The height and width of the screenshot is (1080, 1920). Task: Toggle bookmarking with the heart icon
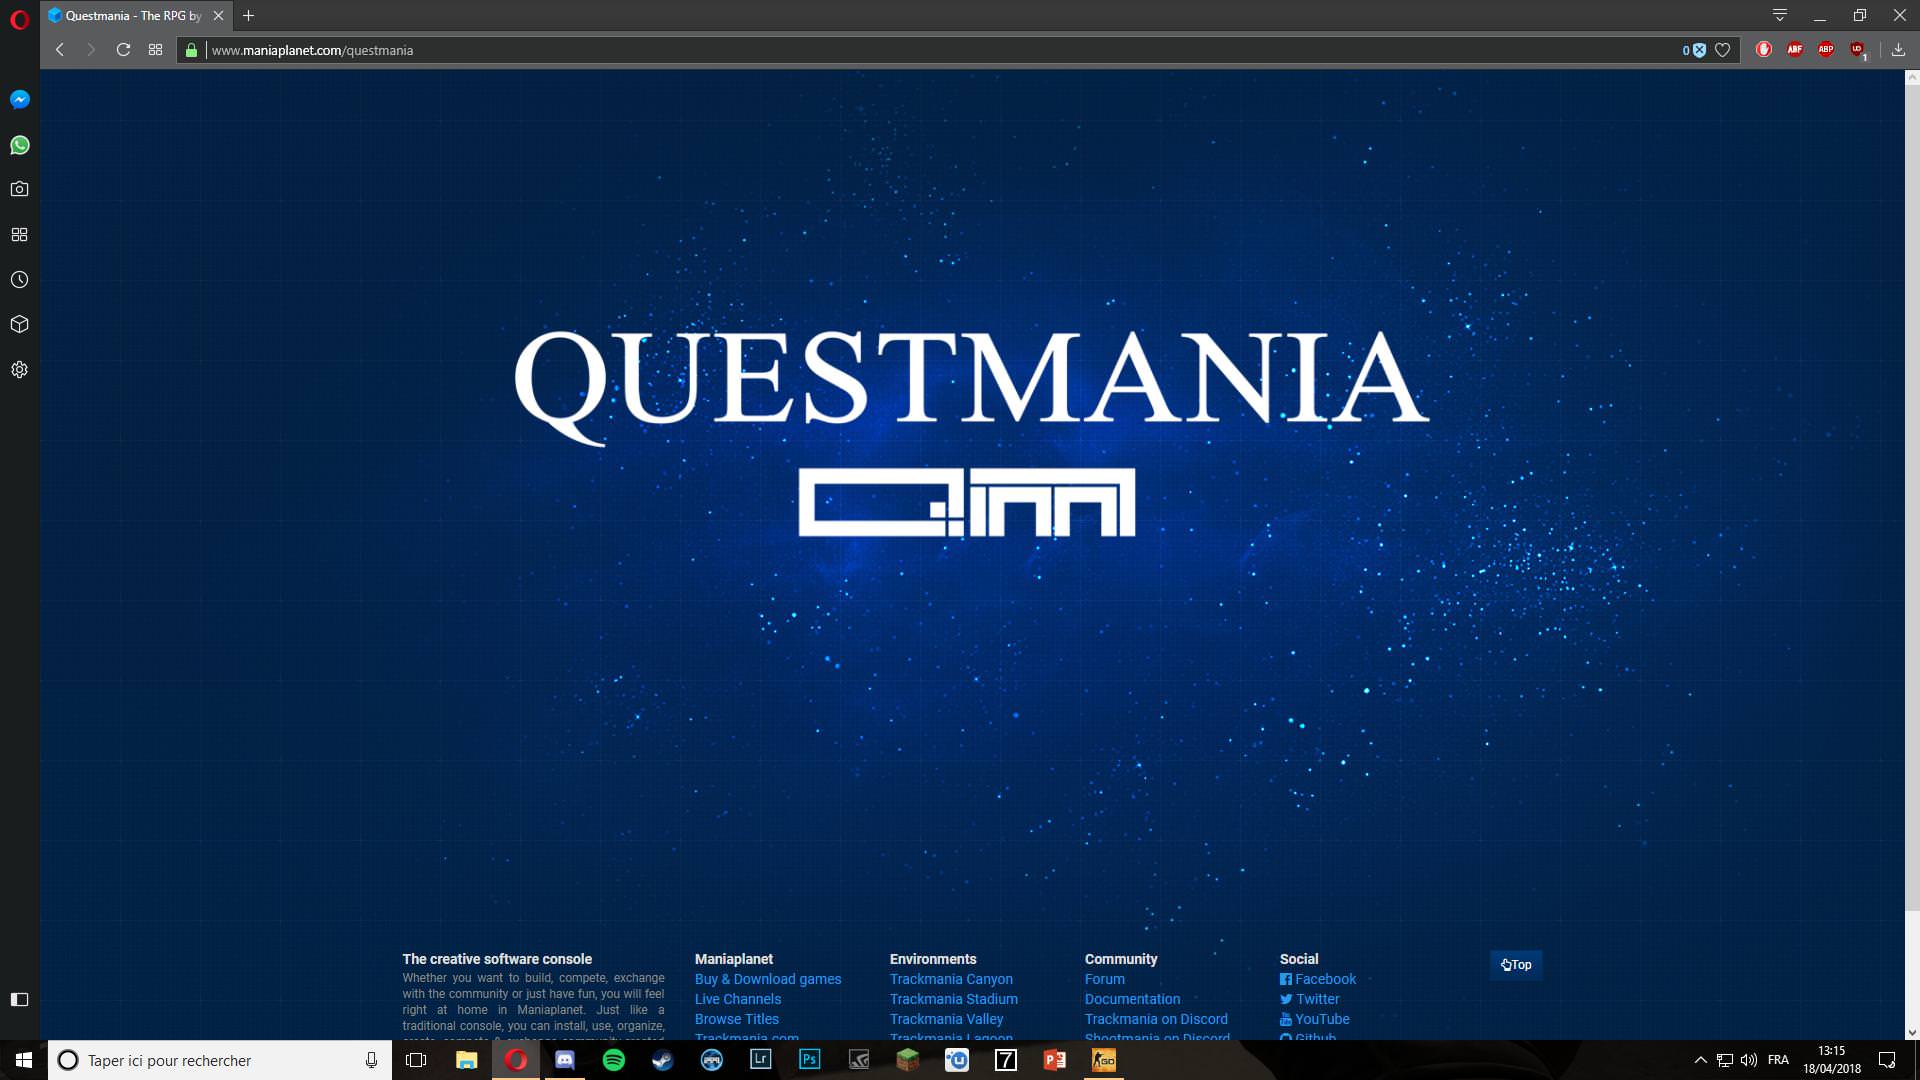1722,49
